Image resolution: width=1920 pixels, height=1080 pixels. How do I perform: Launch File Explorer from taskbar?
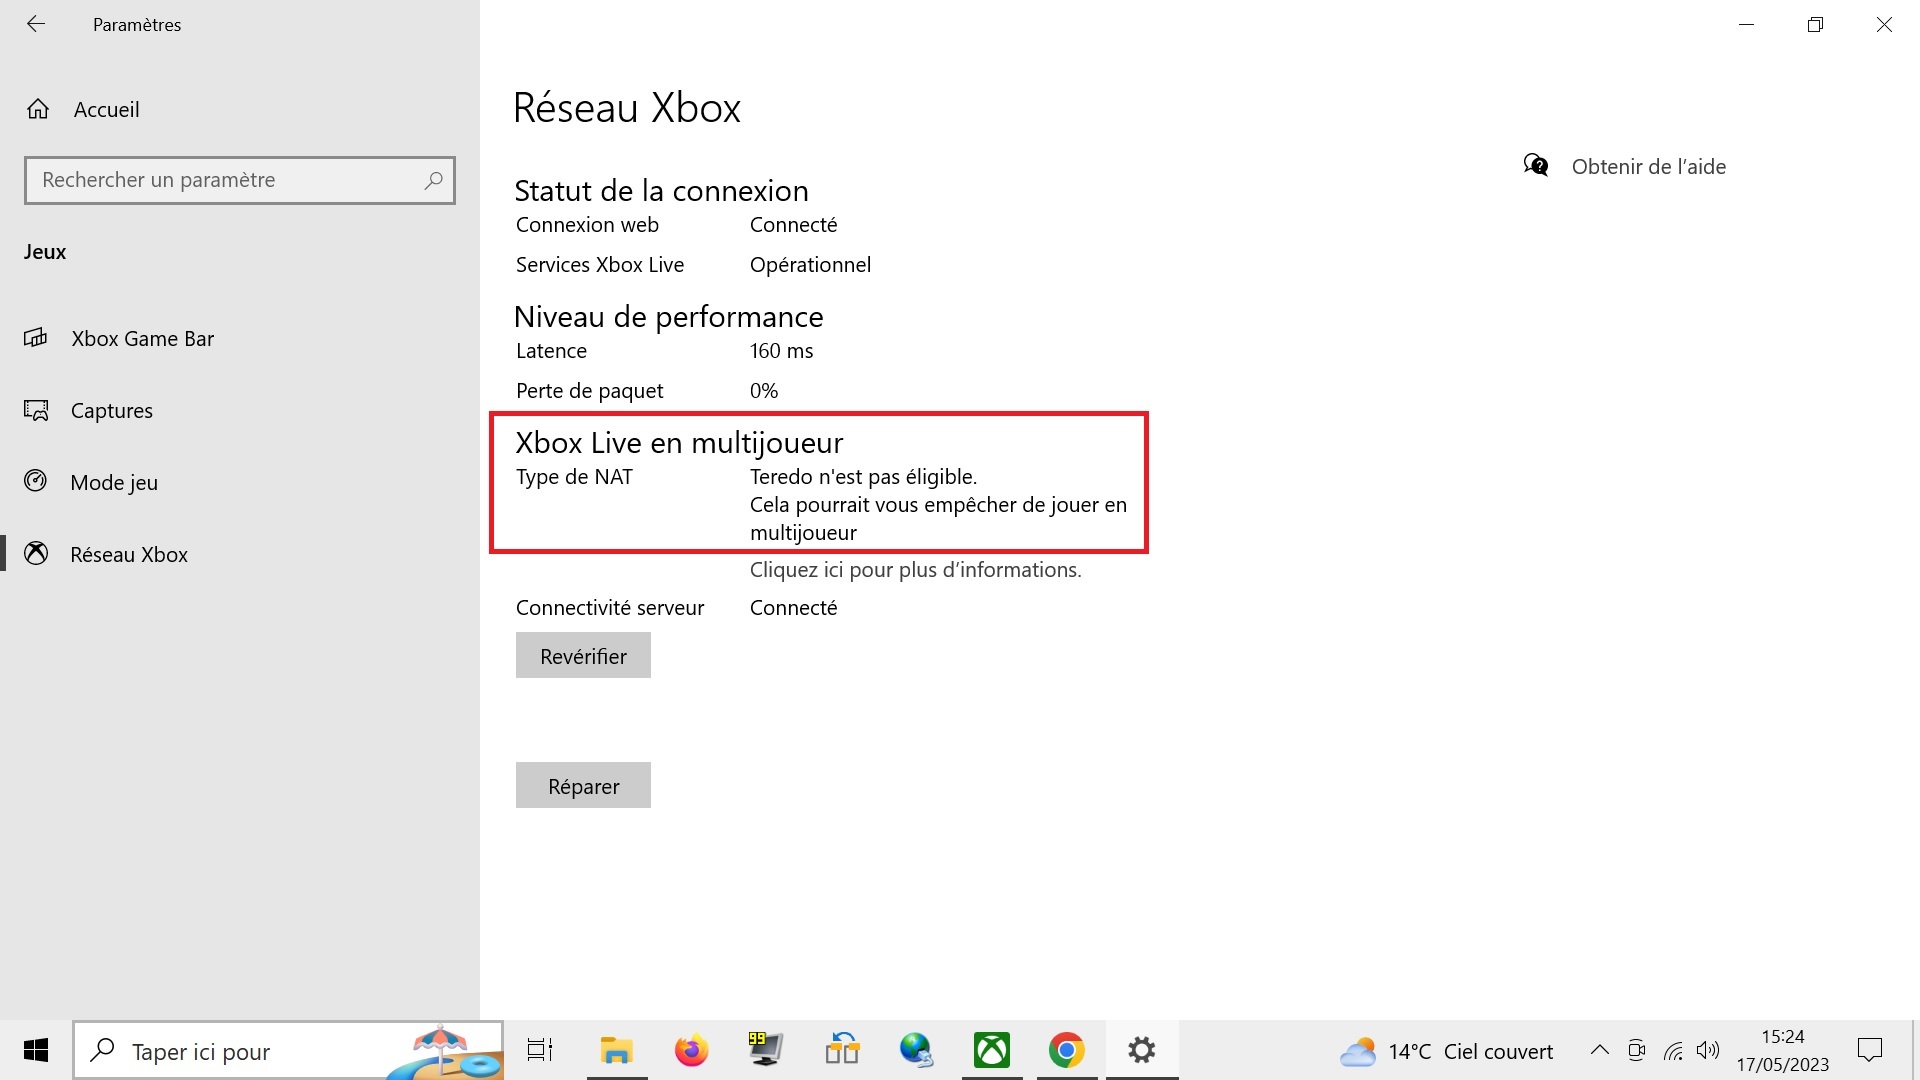click(x=616, y=1051)
